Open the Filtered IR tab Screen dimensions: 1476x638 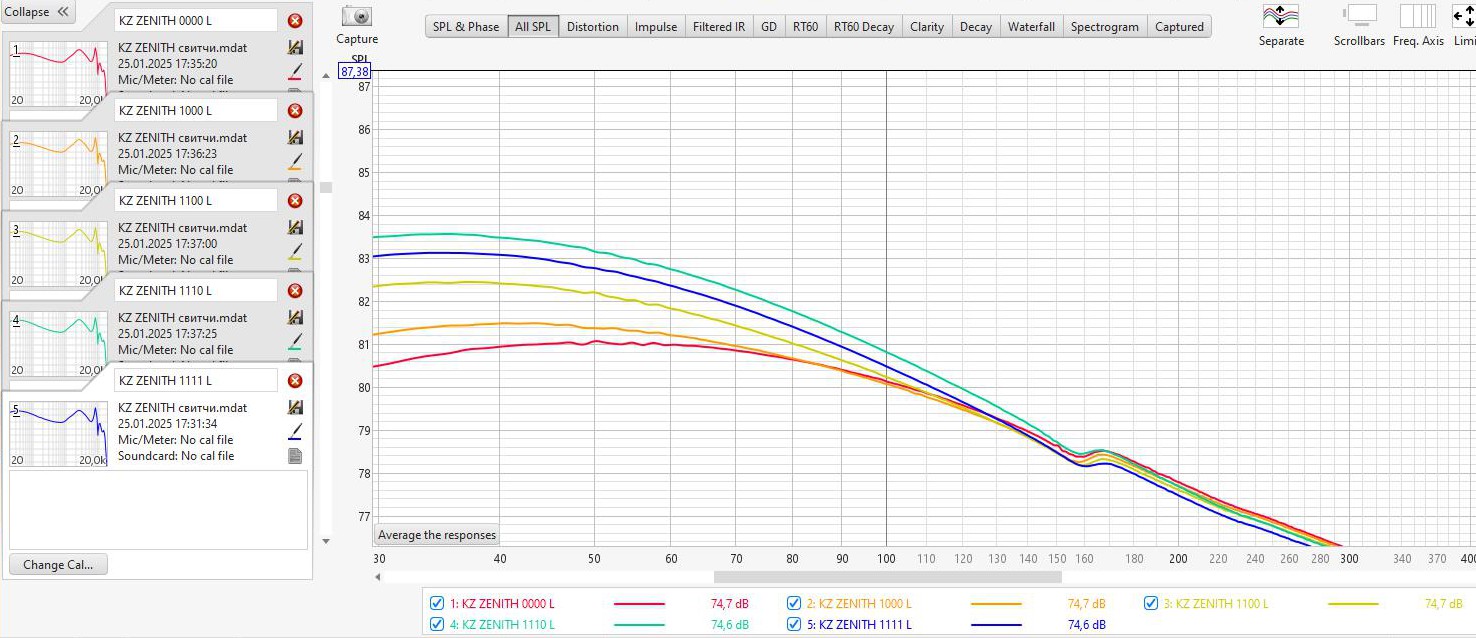pos(719,27)
